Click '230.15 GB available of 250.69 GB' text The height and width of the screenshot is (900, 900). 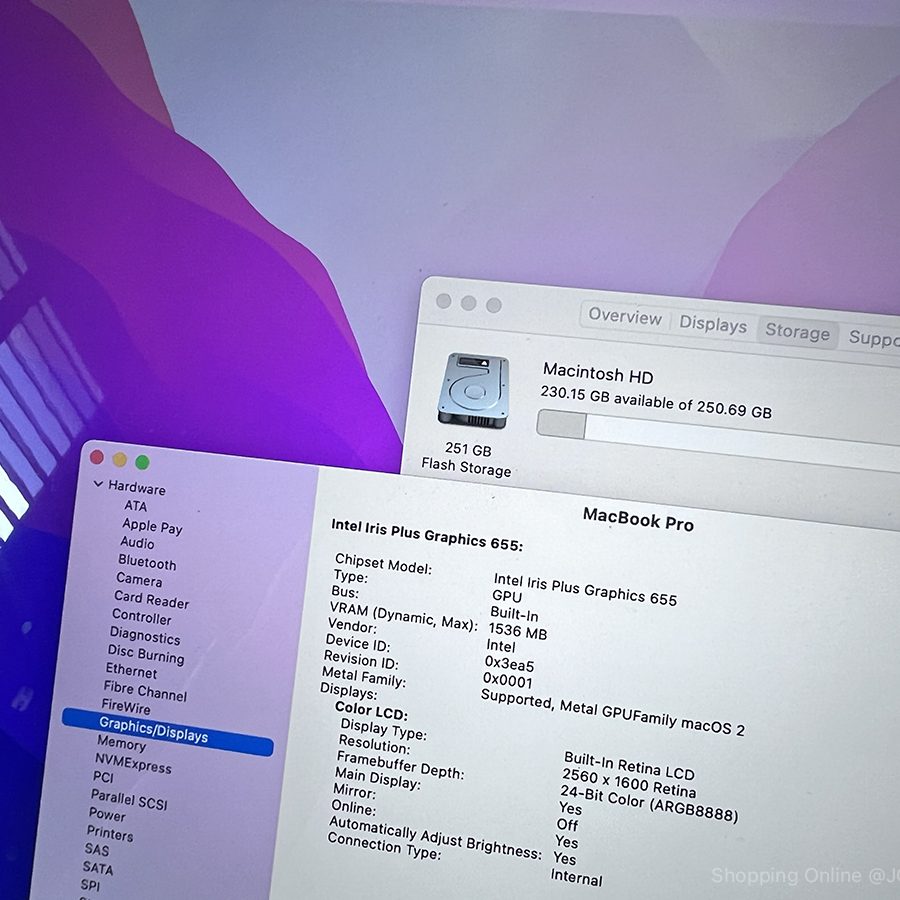pyautogui.click(x=656, y=402)
